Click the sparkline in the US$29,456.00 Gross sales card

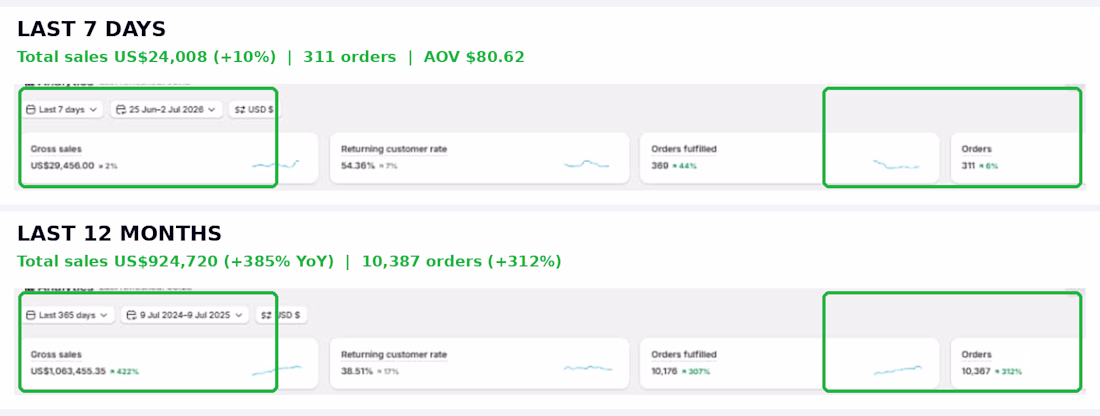coord(276,164)
